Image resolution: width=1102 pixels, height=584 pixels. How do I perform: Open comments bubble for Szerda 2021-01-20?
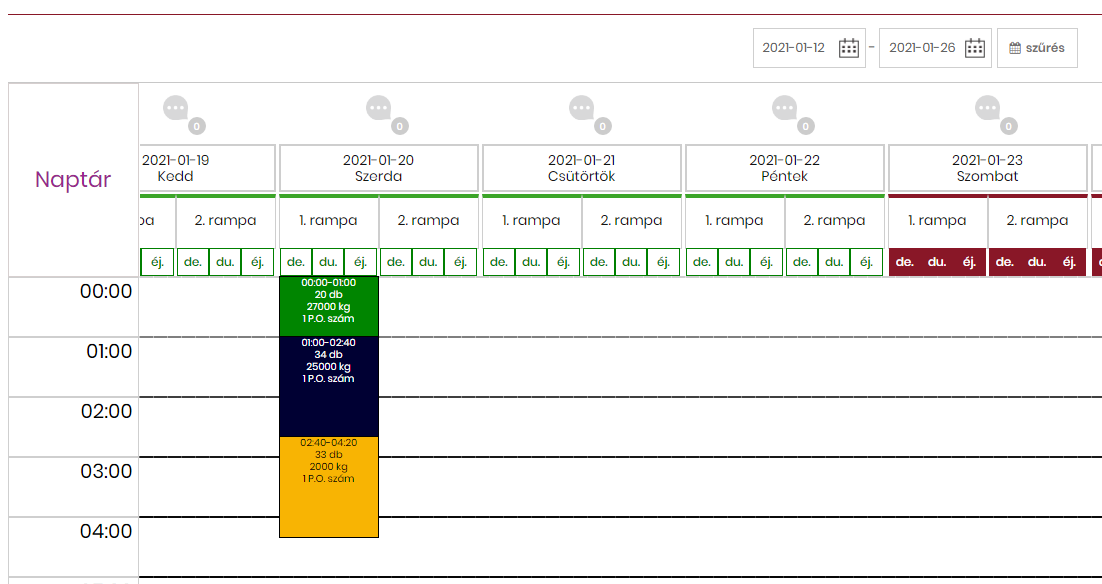(x=378, y=108)
